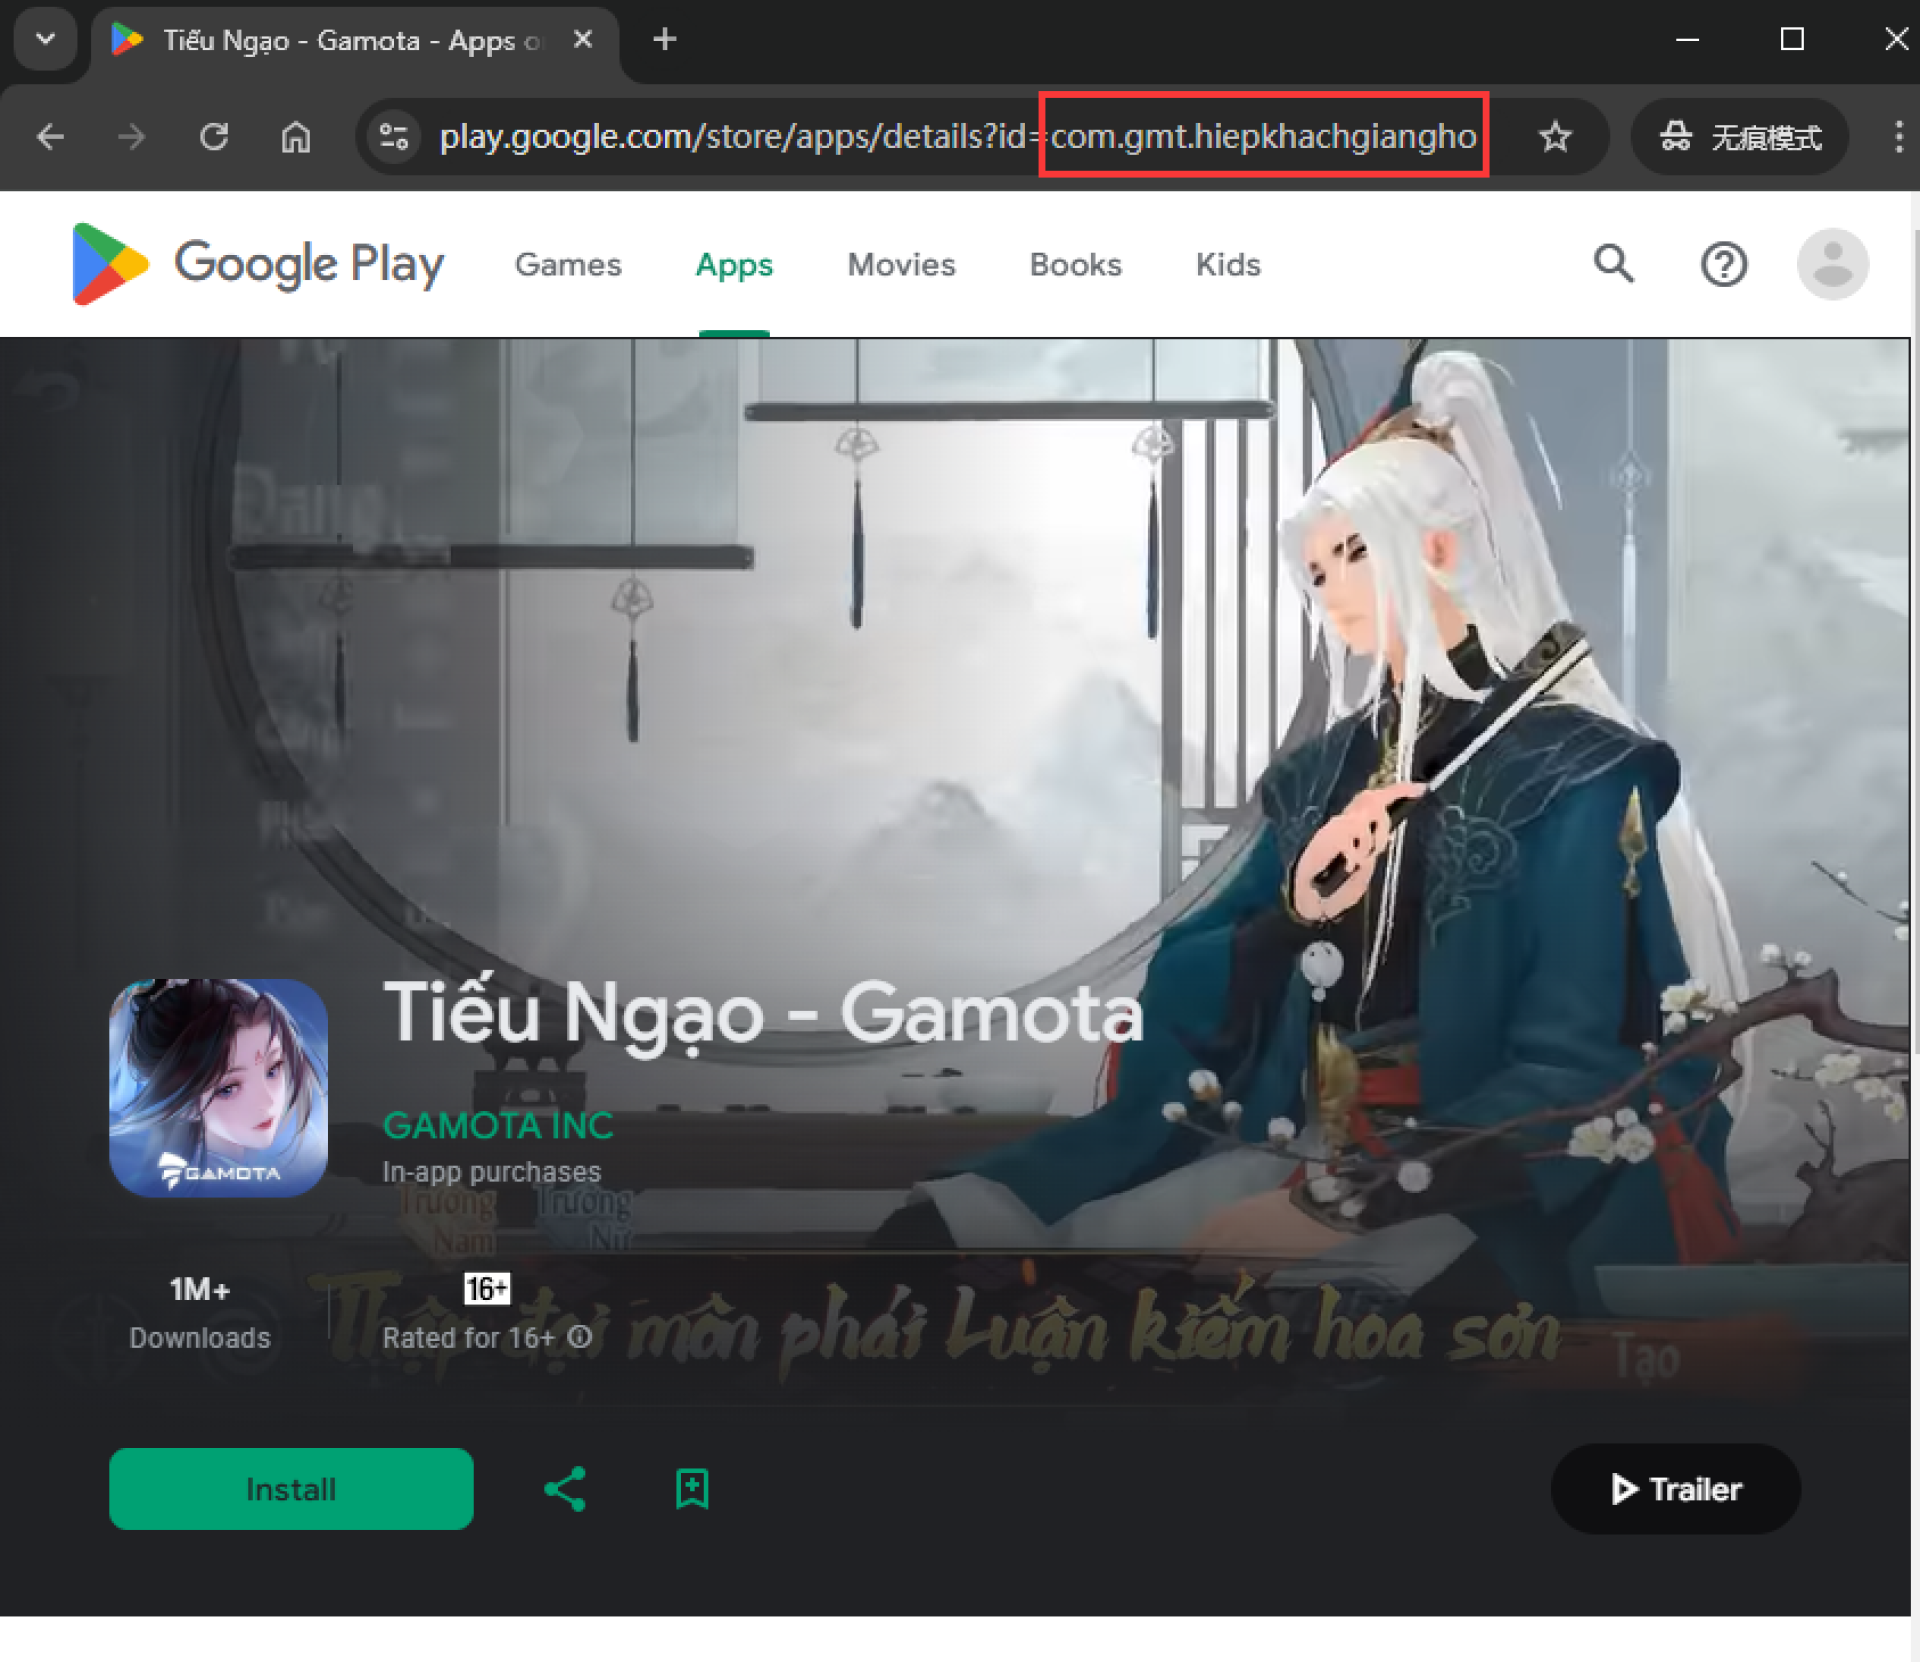Open the tab search chevron
This screenshot has width=1920, height=1662.
[45, 39]
